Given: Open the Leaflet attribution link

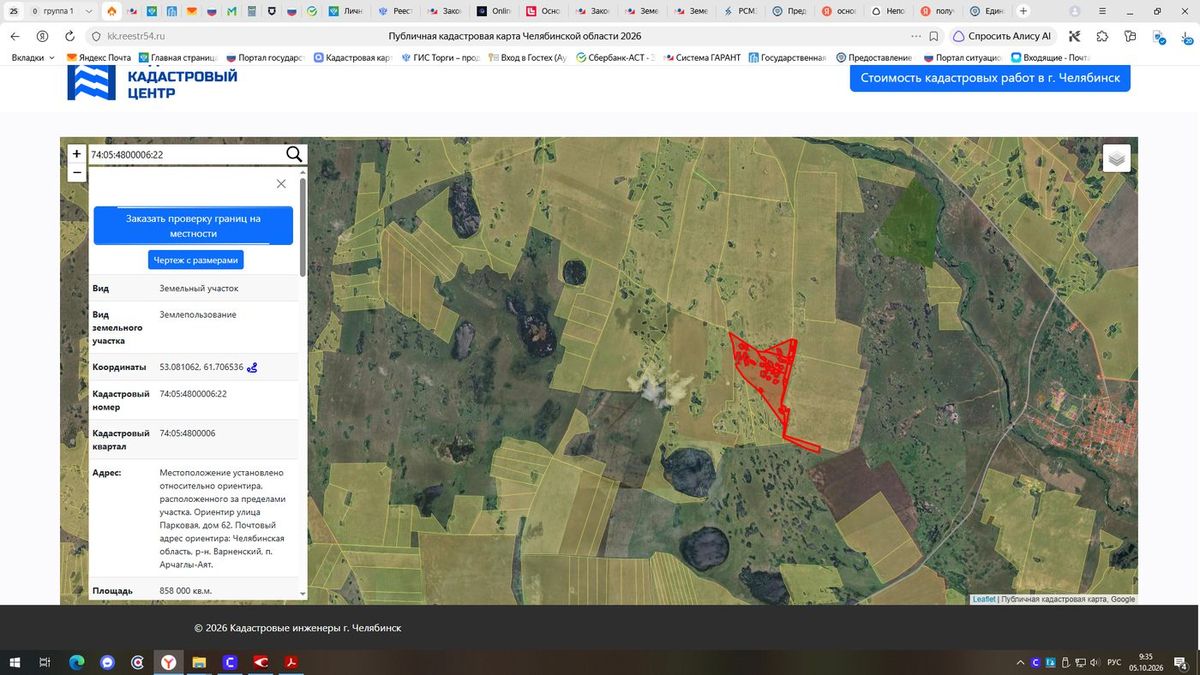Looking at the screenshot, I should point(984,599).
